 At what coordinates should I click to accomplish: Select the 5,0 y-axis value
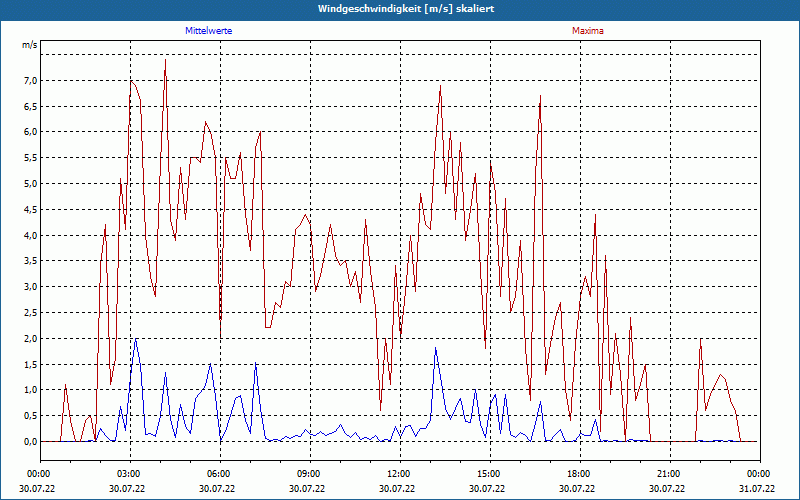[x=30, y=184]
